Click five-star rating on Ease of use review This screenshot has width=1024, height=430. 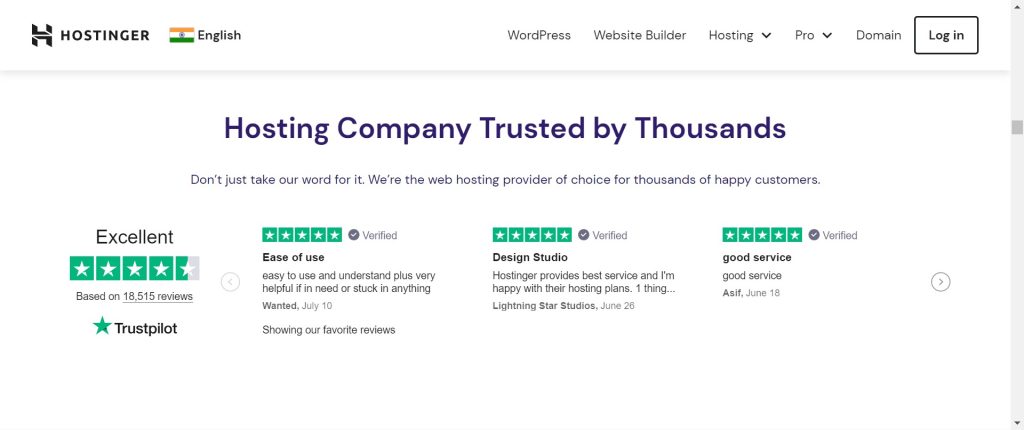click(x=301, y=235)
